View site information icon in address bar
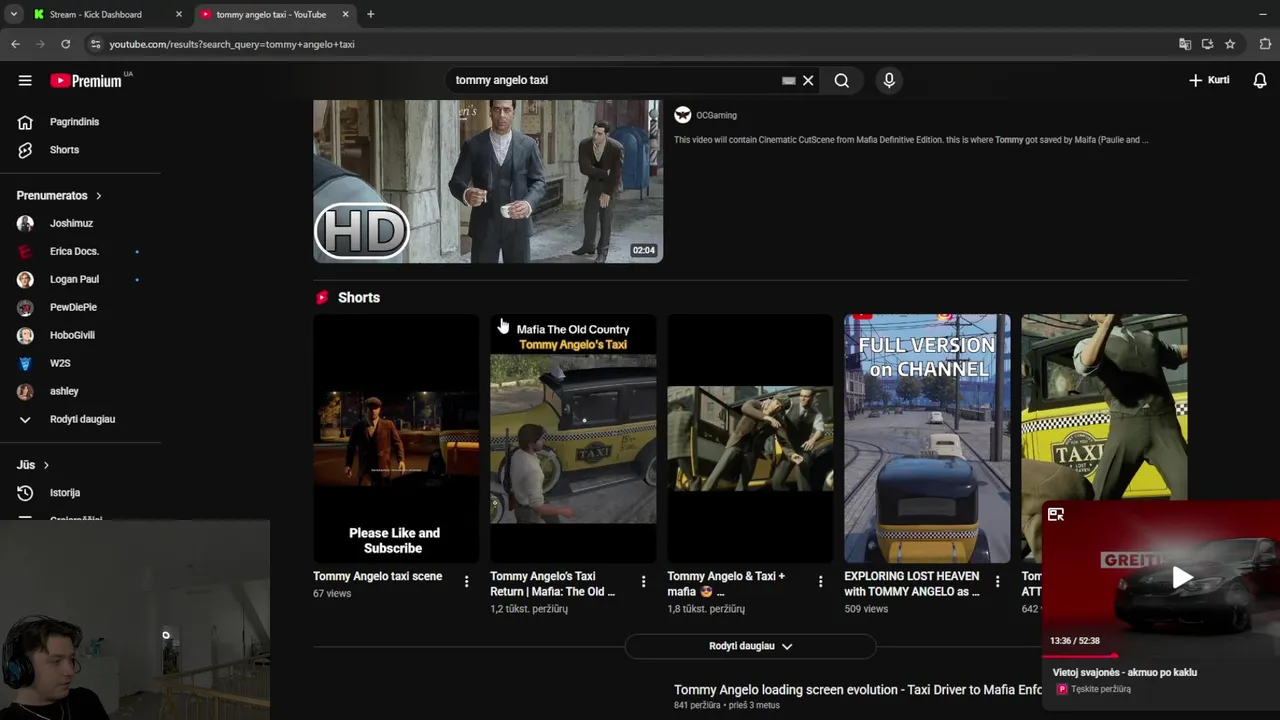This screenshot has height=720, width=1280. (95, 44)
